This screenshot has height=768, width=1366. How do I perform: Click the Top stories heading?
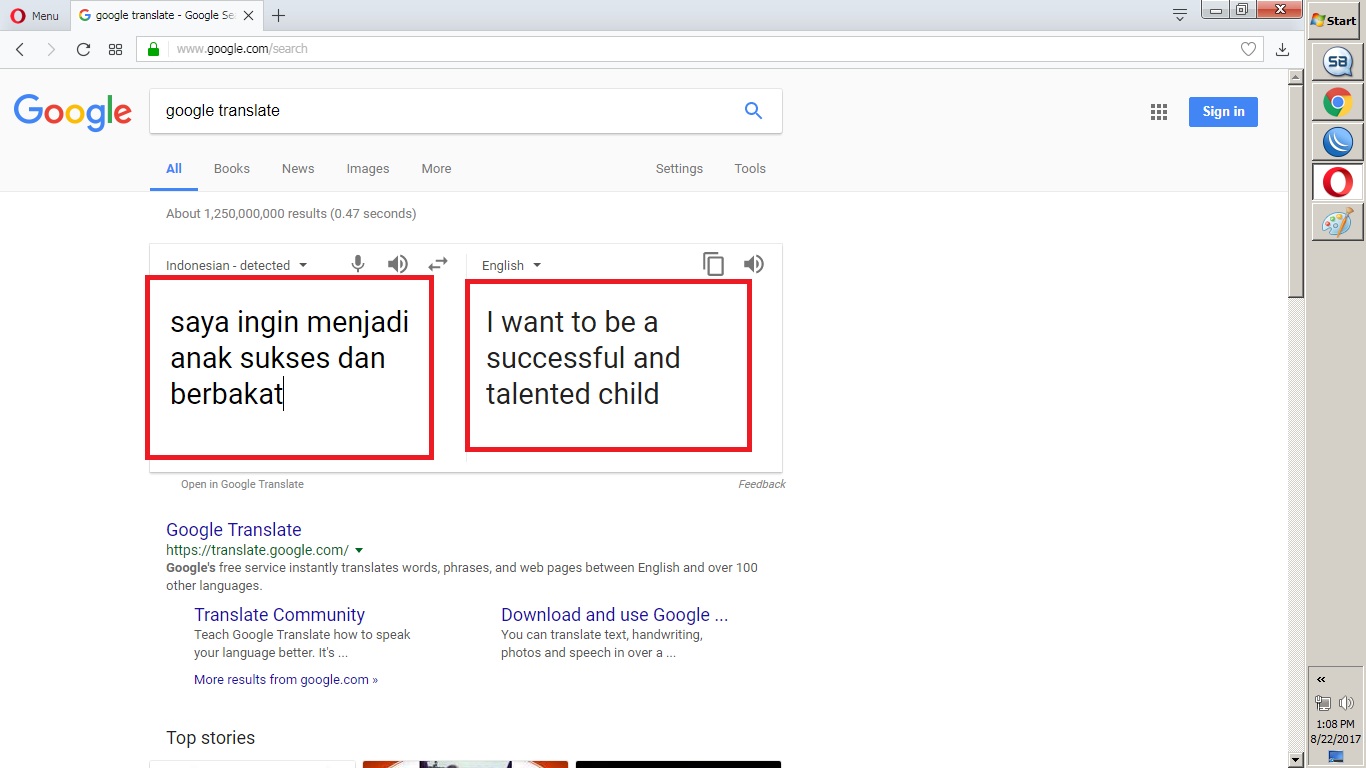tap(211, 738)
